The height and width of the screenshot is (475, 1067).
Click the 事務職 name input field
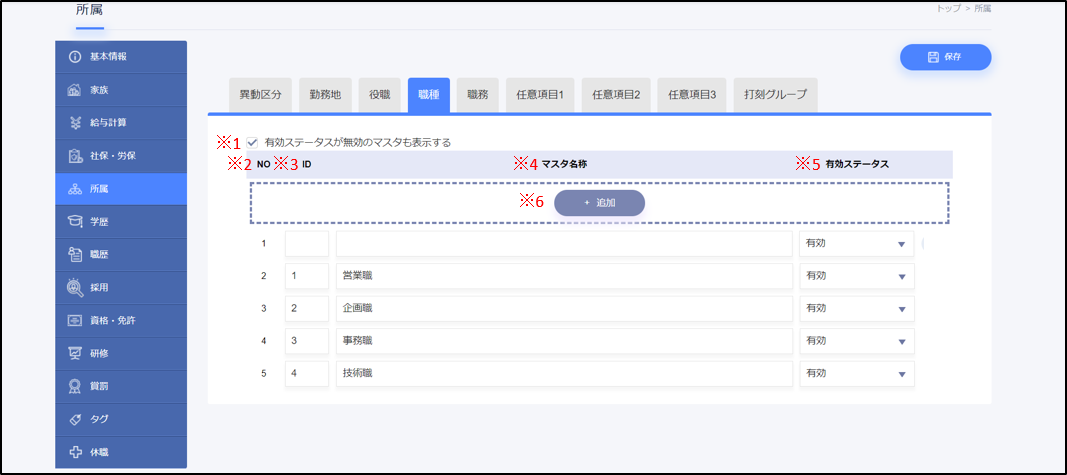tap(564, 342)
